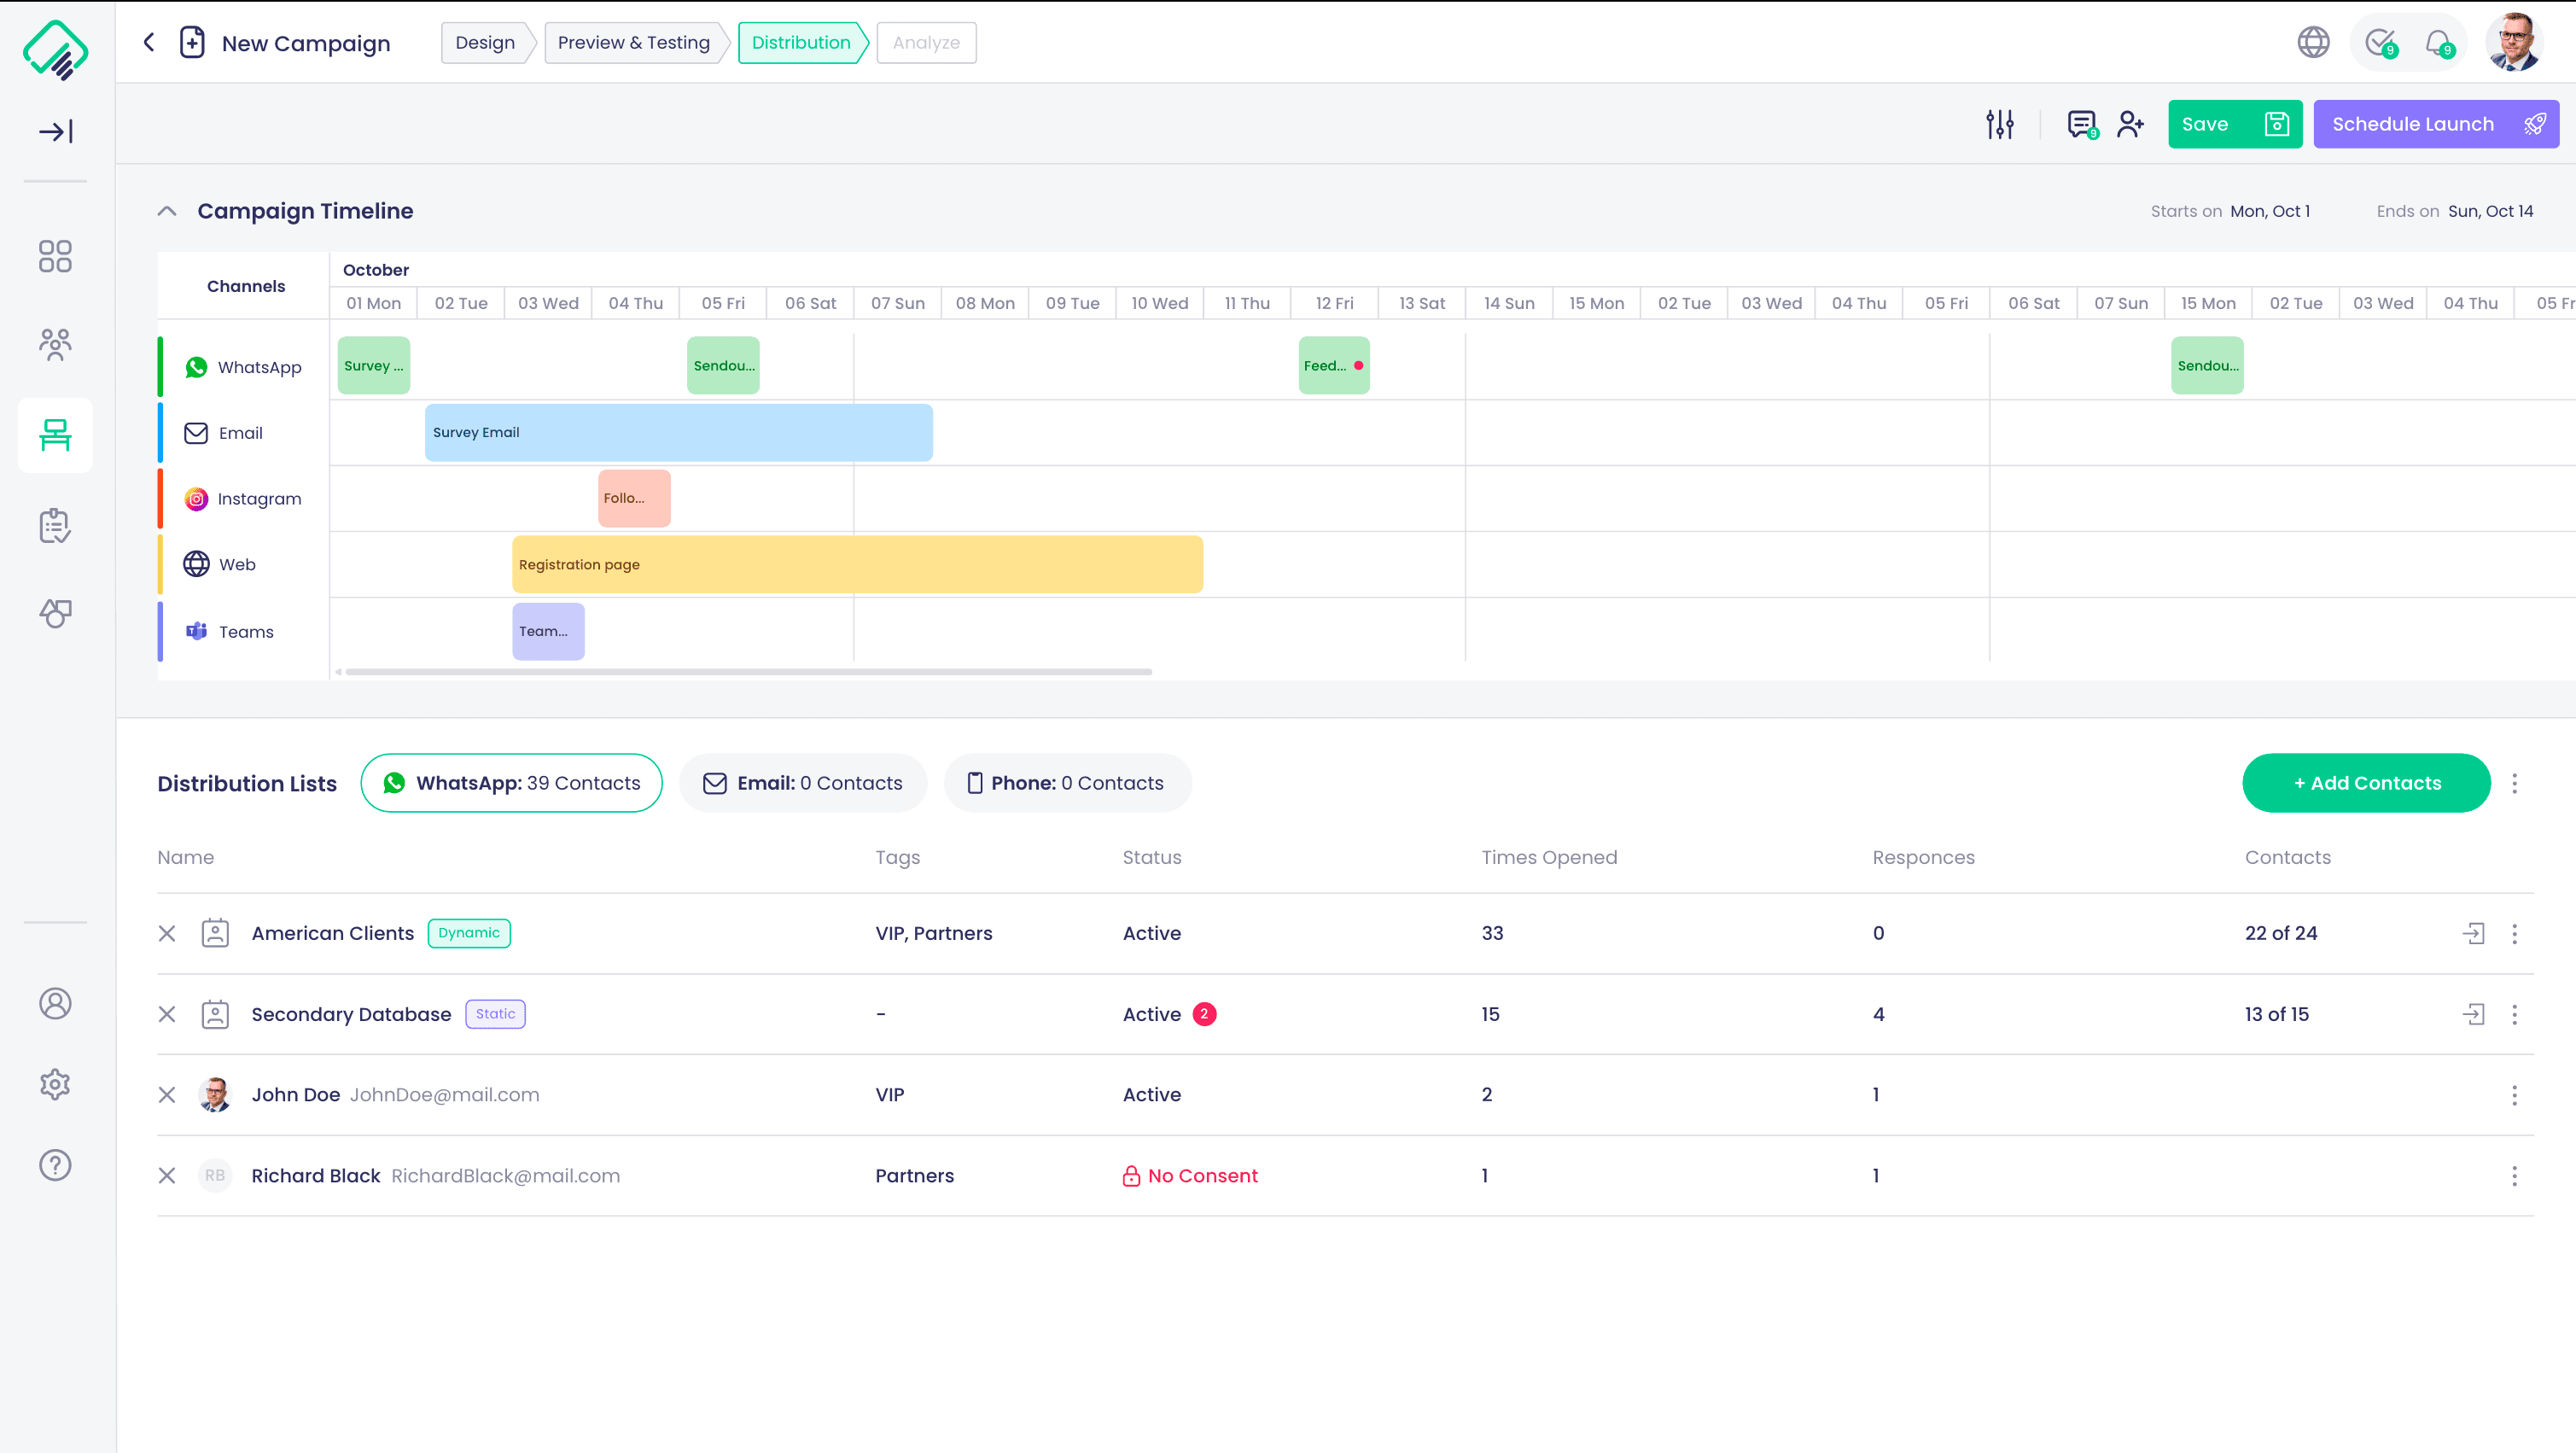Open more options for Secondary Database row

tap(2514, 1014)
